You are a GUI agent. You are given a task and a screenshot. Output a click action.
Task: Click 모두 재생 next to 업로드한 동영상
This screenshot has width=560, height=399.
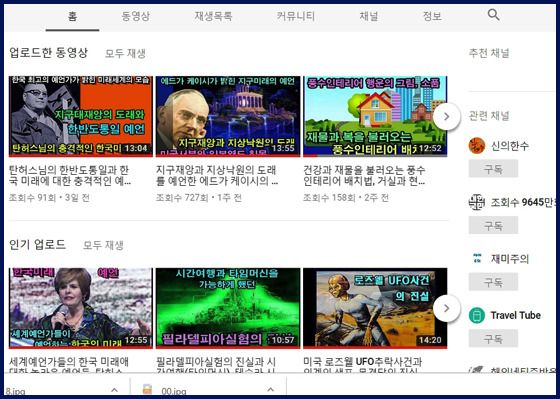pyautogui.click(x=125, y=54)
